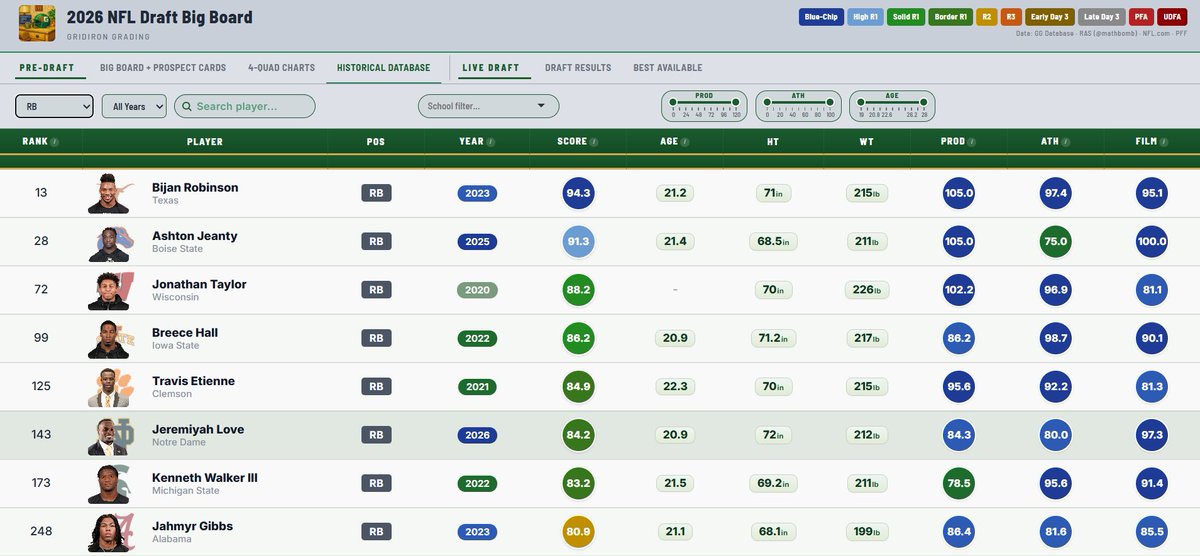Click the info icon next to SCORE header

click(594, 142)
